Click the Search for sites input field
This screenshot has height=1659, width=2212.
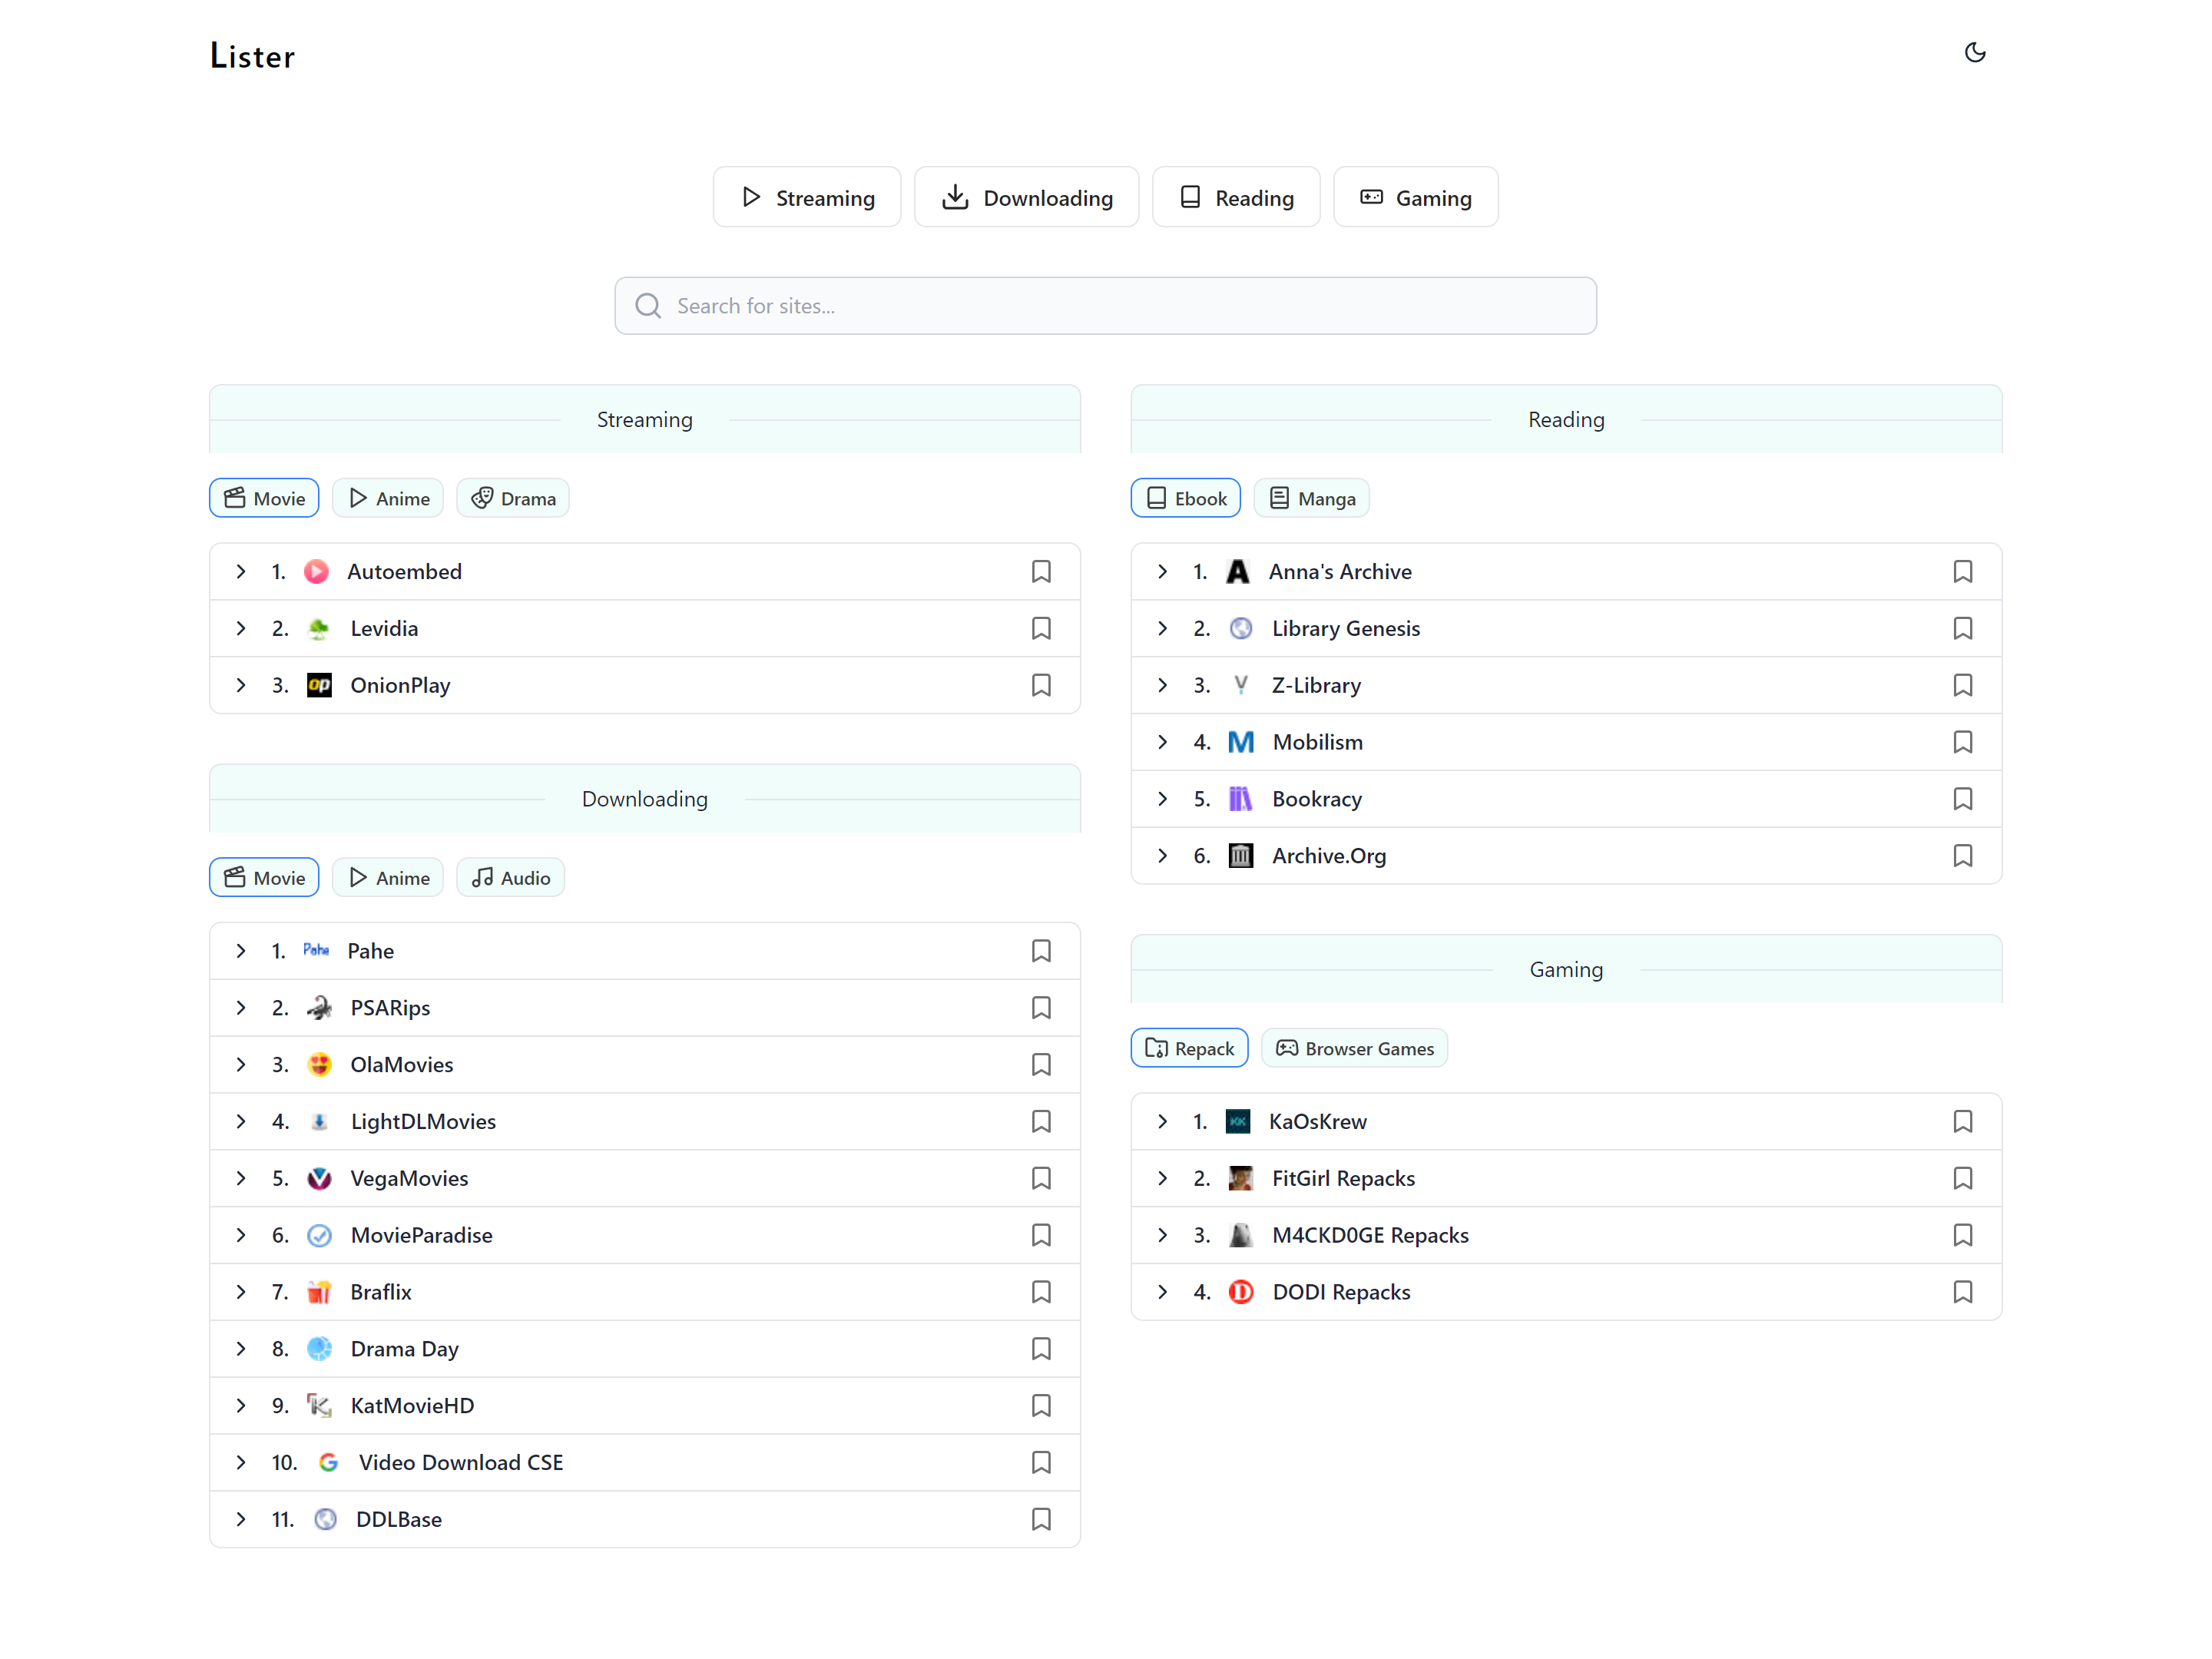(x=1106, y=306)
